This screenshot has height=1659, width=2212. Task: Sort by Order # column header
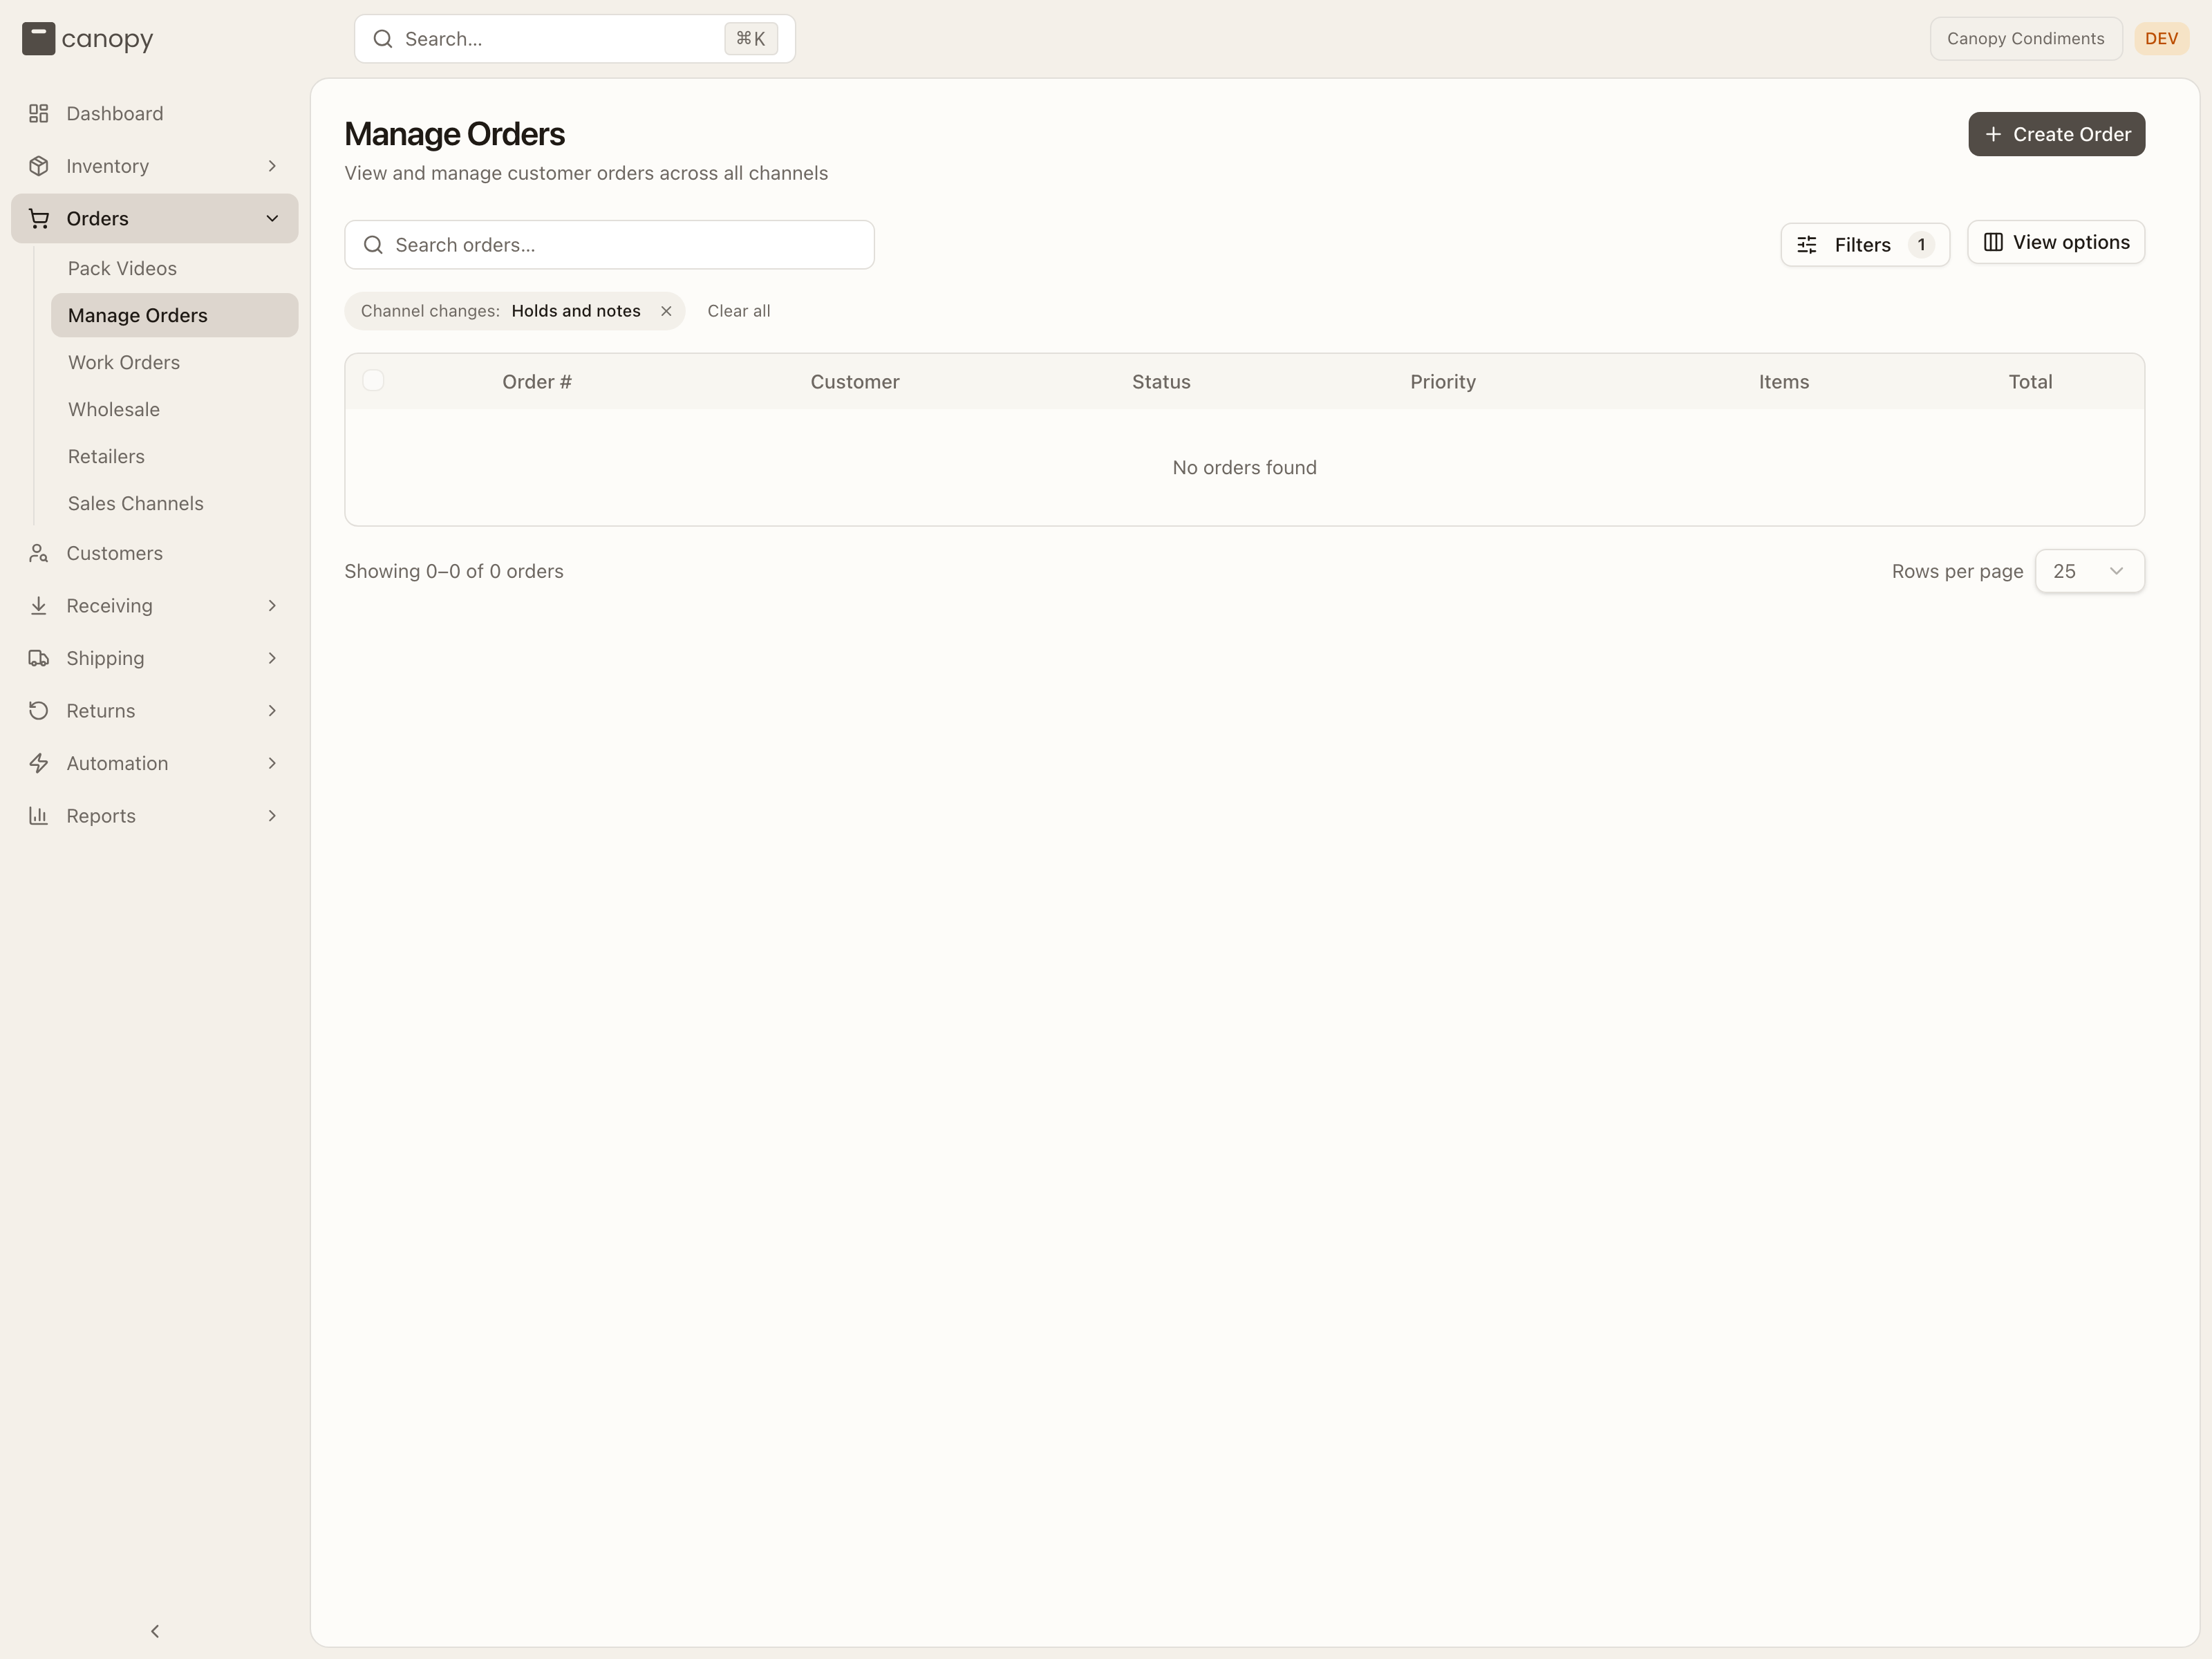click(537, 382)
